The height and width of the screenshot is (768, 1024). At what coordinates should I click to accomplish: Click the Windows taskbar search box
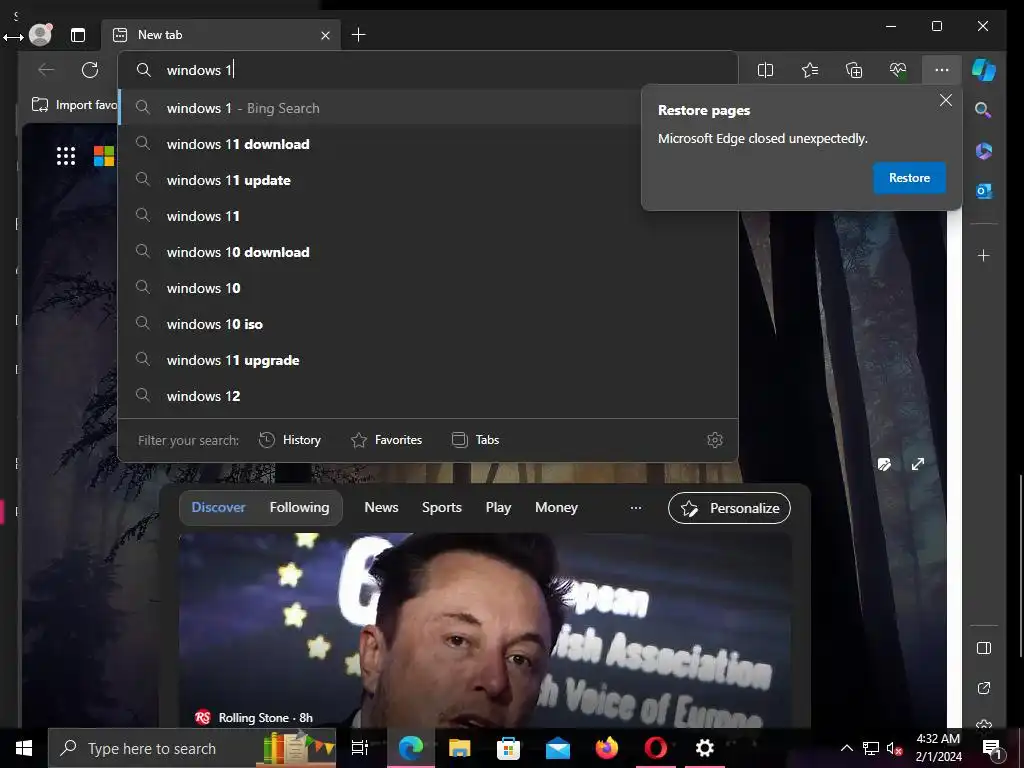coord(192,748)
